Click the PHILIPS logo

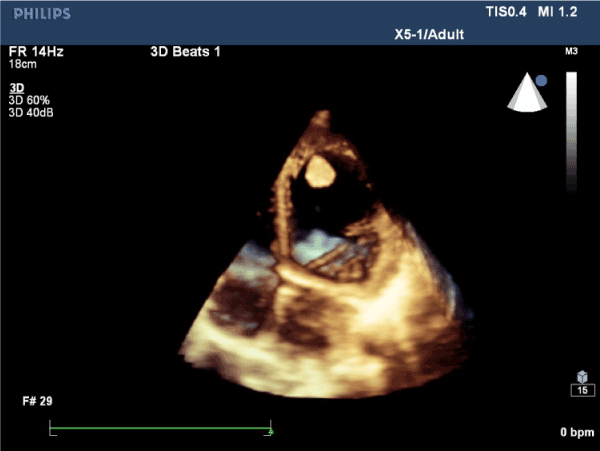pos(37,12)
